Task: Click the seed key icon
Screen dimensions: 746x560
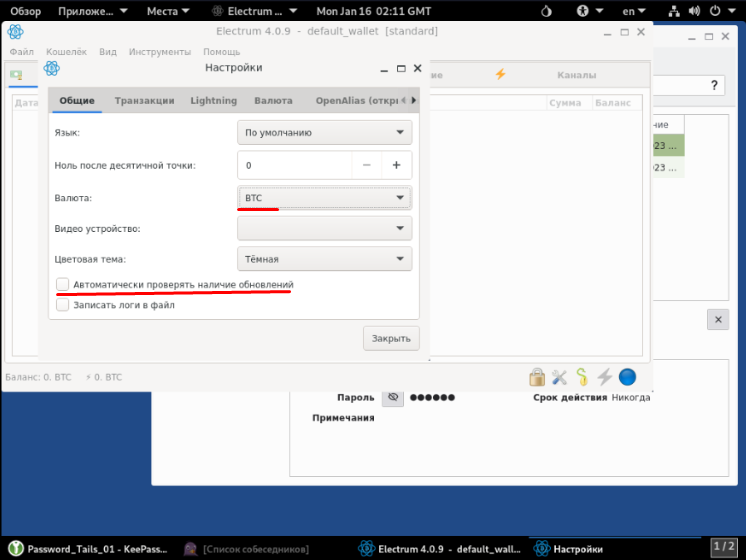Action: [x=581, y=377]
